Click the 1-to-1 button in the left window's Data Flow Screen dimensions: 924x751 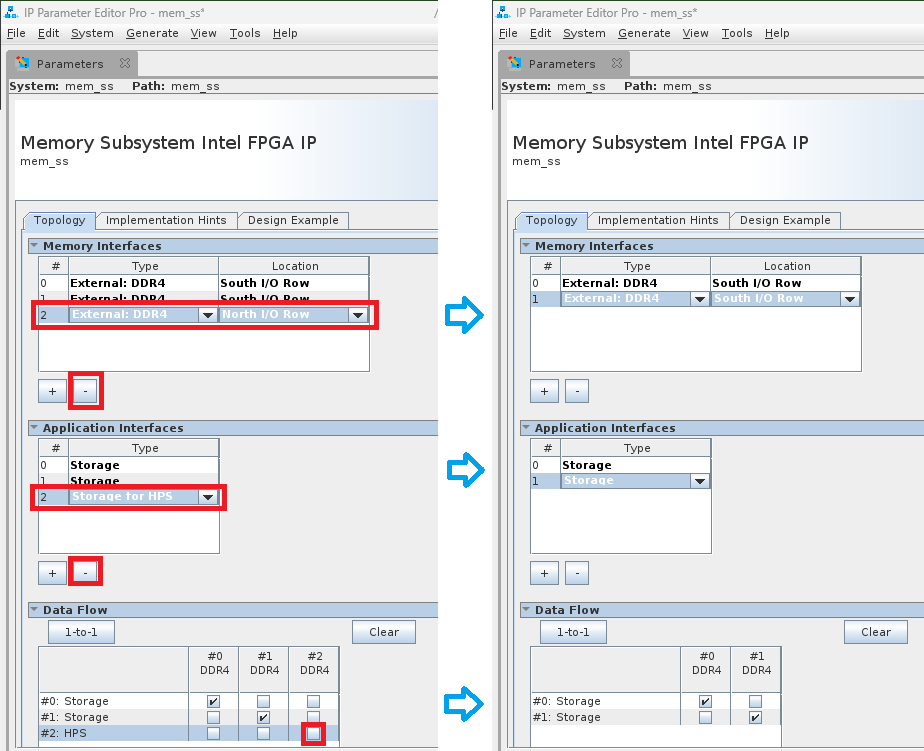[81, 632]
